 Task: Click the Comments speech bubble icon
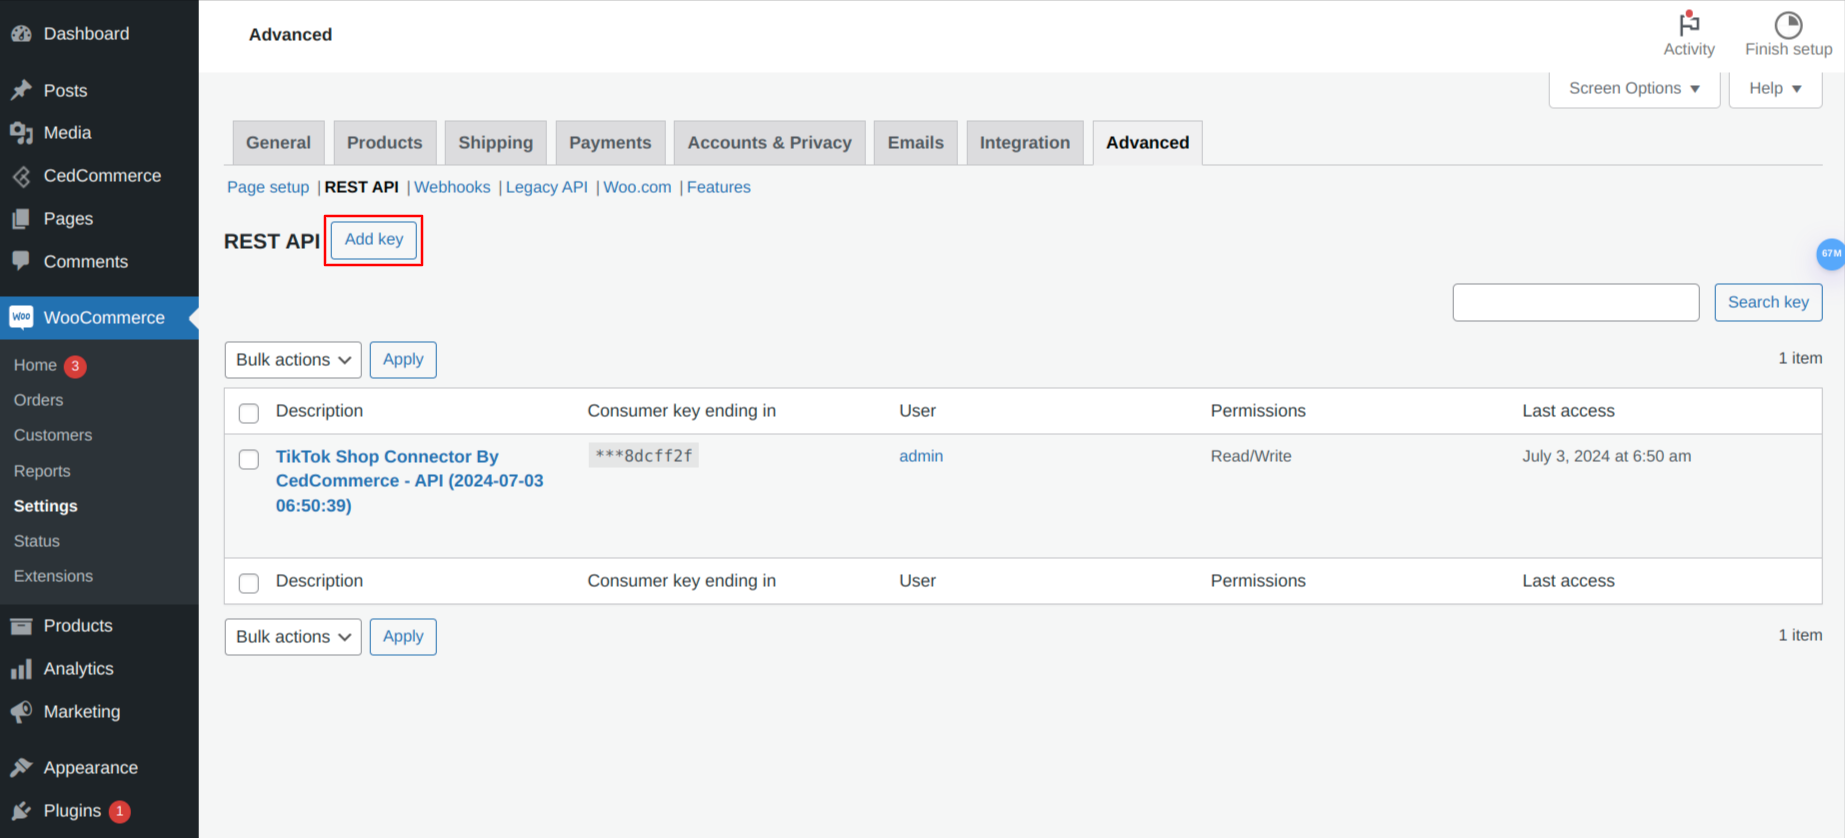coord(21,261)
